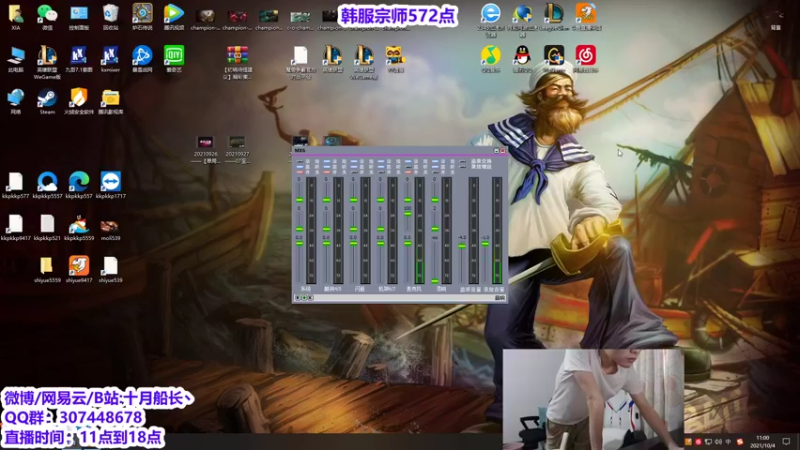Toggle the red 开关 switch on 麦克风 channel
The image size is (800, 450).
point(408,172)
